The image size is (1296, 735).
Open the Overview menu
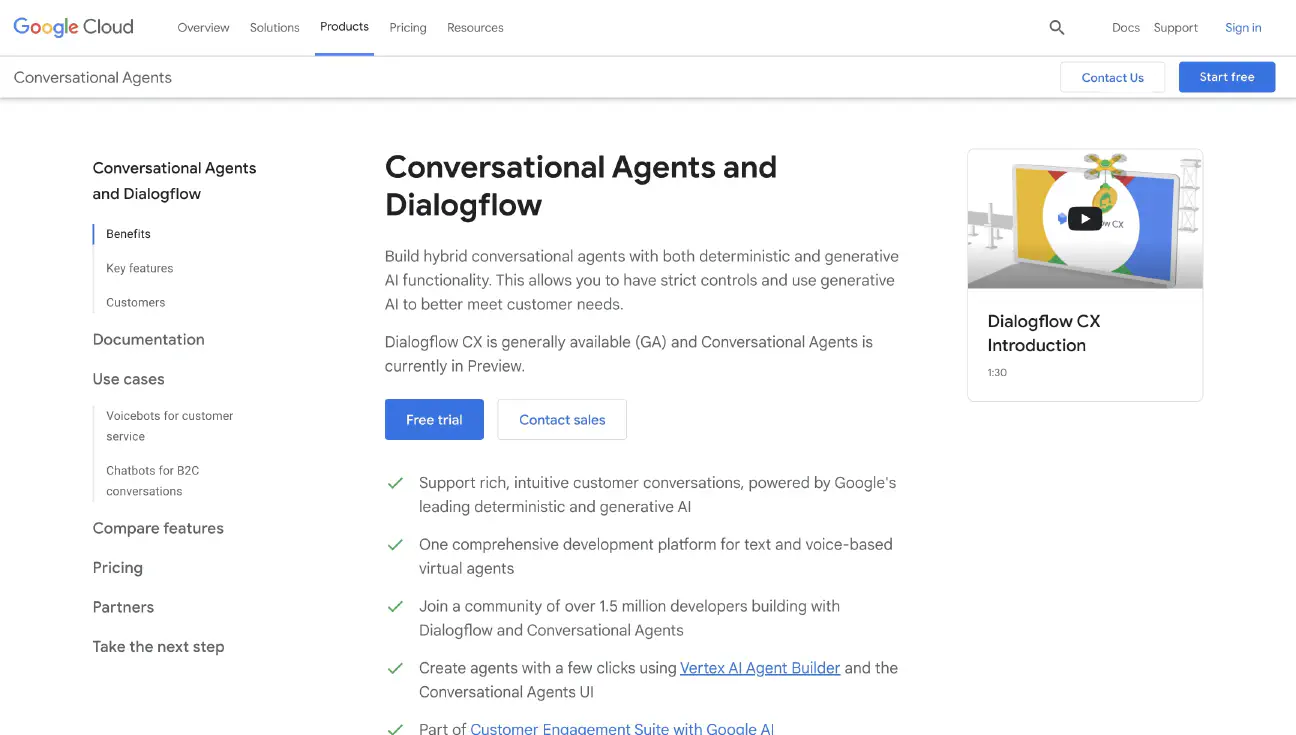click(x=203, y=28)
